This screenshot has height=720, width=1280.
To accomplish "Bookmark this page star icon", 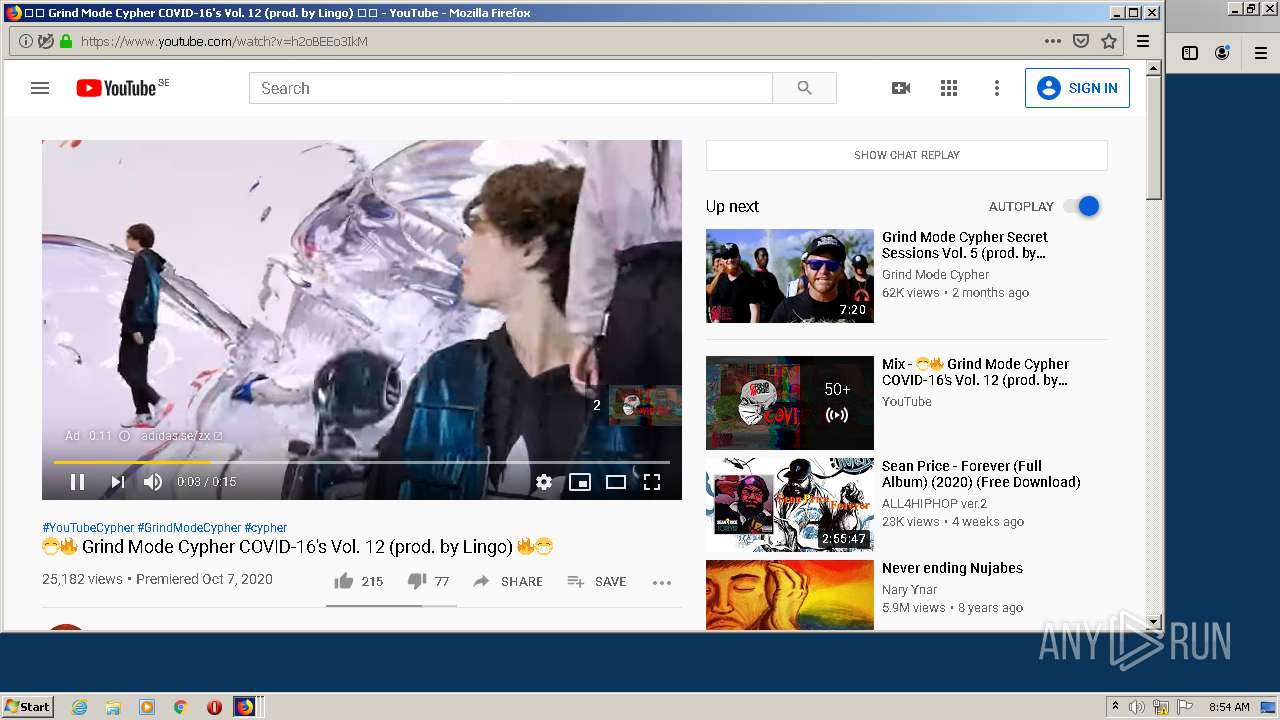I will pyautogui.click(x=1109, y=41).
